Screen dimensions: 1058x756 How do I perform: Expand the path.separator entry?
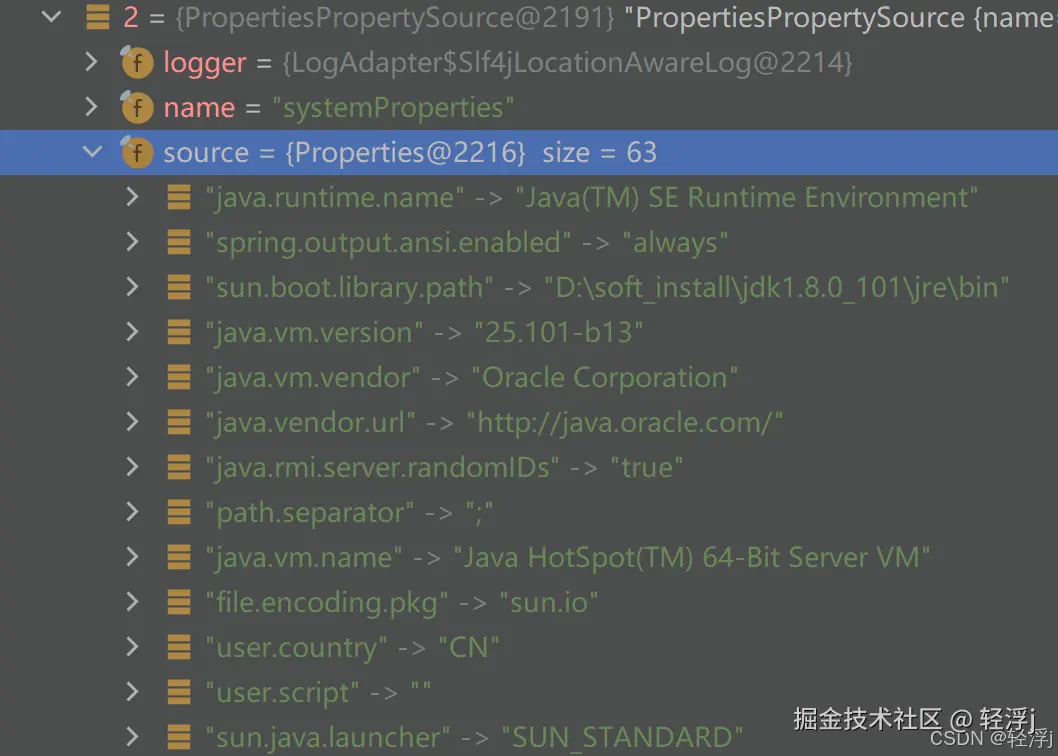click(x=133, y=512)
